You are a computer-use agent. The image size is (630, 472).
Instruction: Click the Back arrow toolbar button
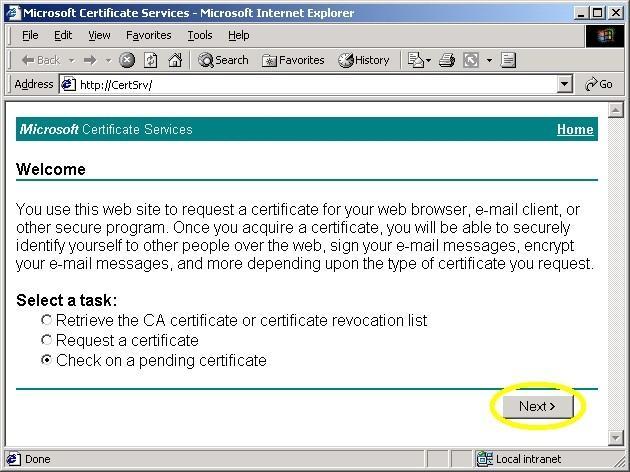(x=40, y=61)
